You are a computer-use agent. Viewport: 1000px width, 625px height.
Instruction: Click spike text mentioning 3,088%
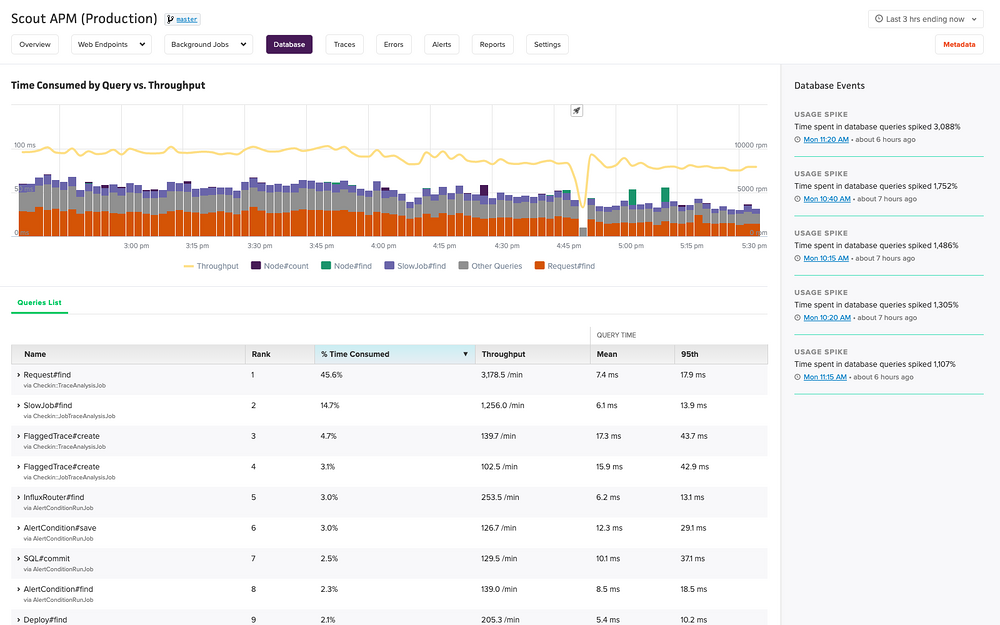877,127
